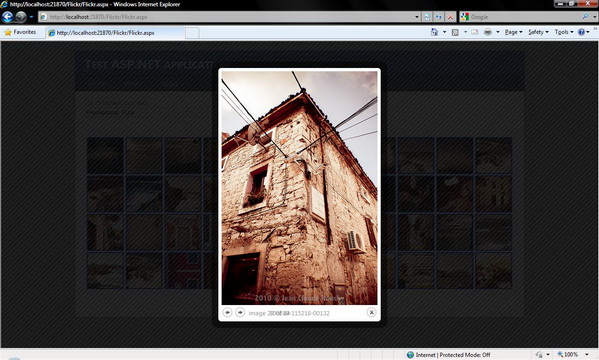Screen dimensions: 599x360
Task: Go back with the browser Back arrow
Action: (8, 17)
